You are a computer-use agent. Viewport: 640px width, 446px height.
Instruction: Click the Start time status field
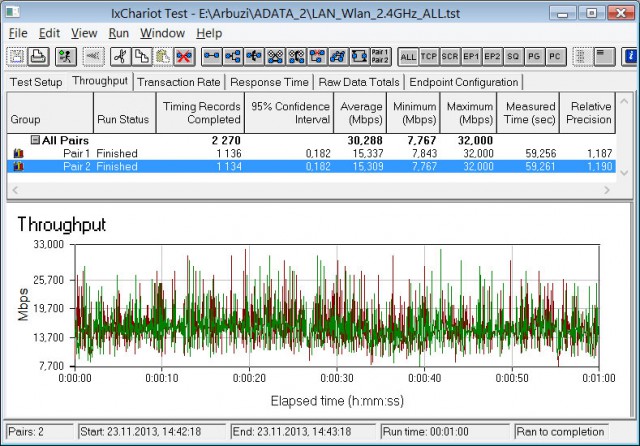click(x=151, y=432)
